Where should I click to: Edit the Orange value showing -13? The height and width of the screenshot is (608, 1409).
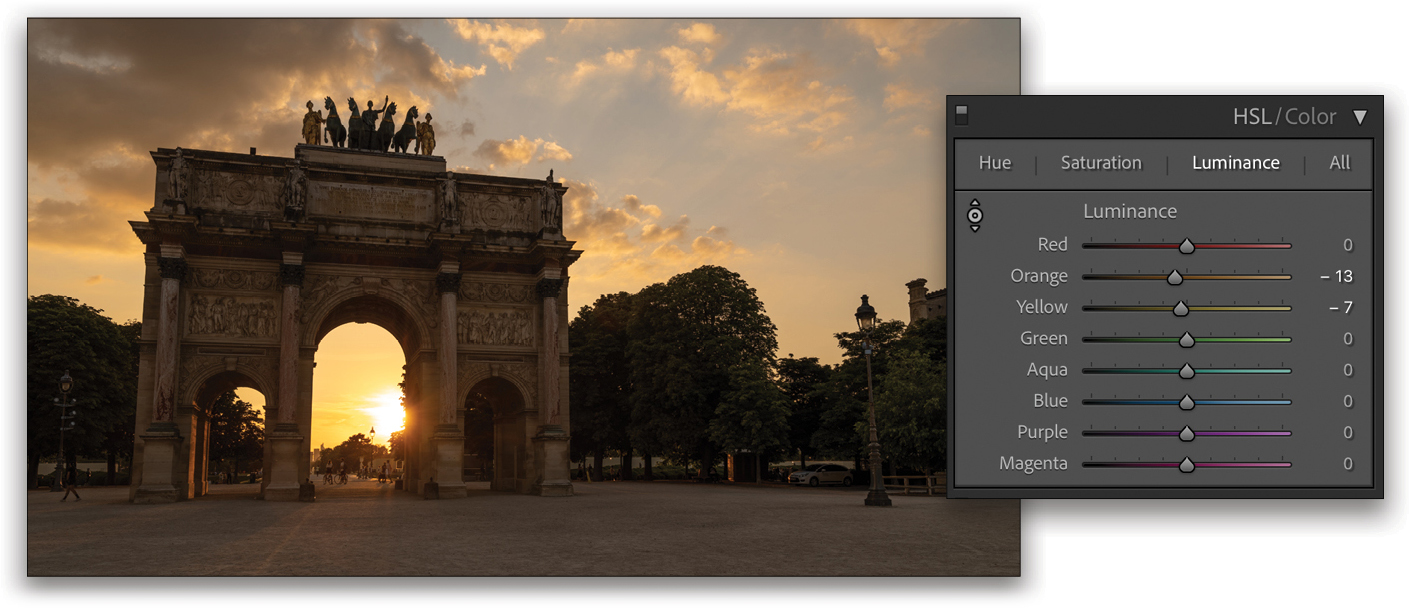click(x=1340, y=275)
